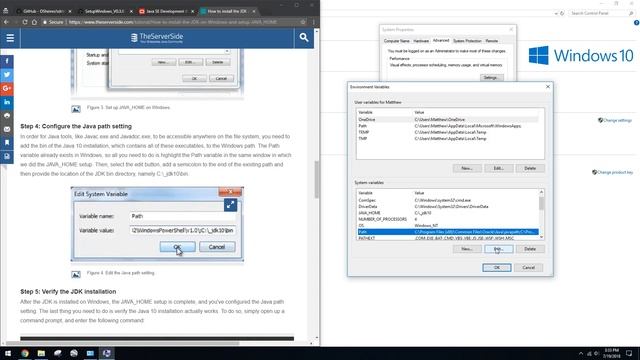The image size is (640, 360).
Task: Share article via LinkedIn sidebar icon
Action: (7, 102)
